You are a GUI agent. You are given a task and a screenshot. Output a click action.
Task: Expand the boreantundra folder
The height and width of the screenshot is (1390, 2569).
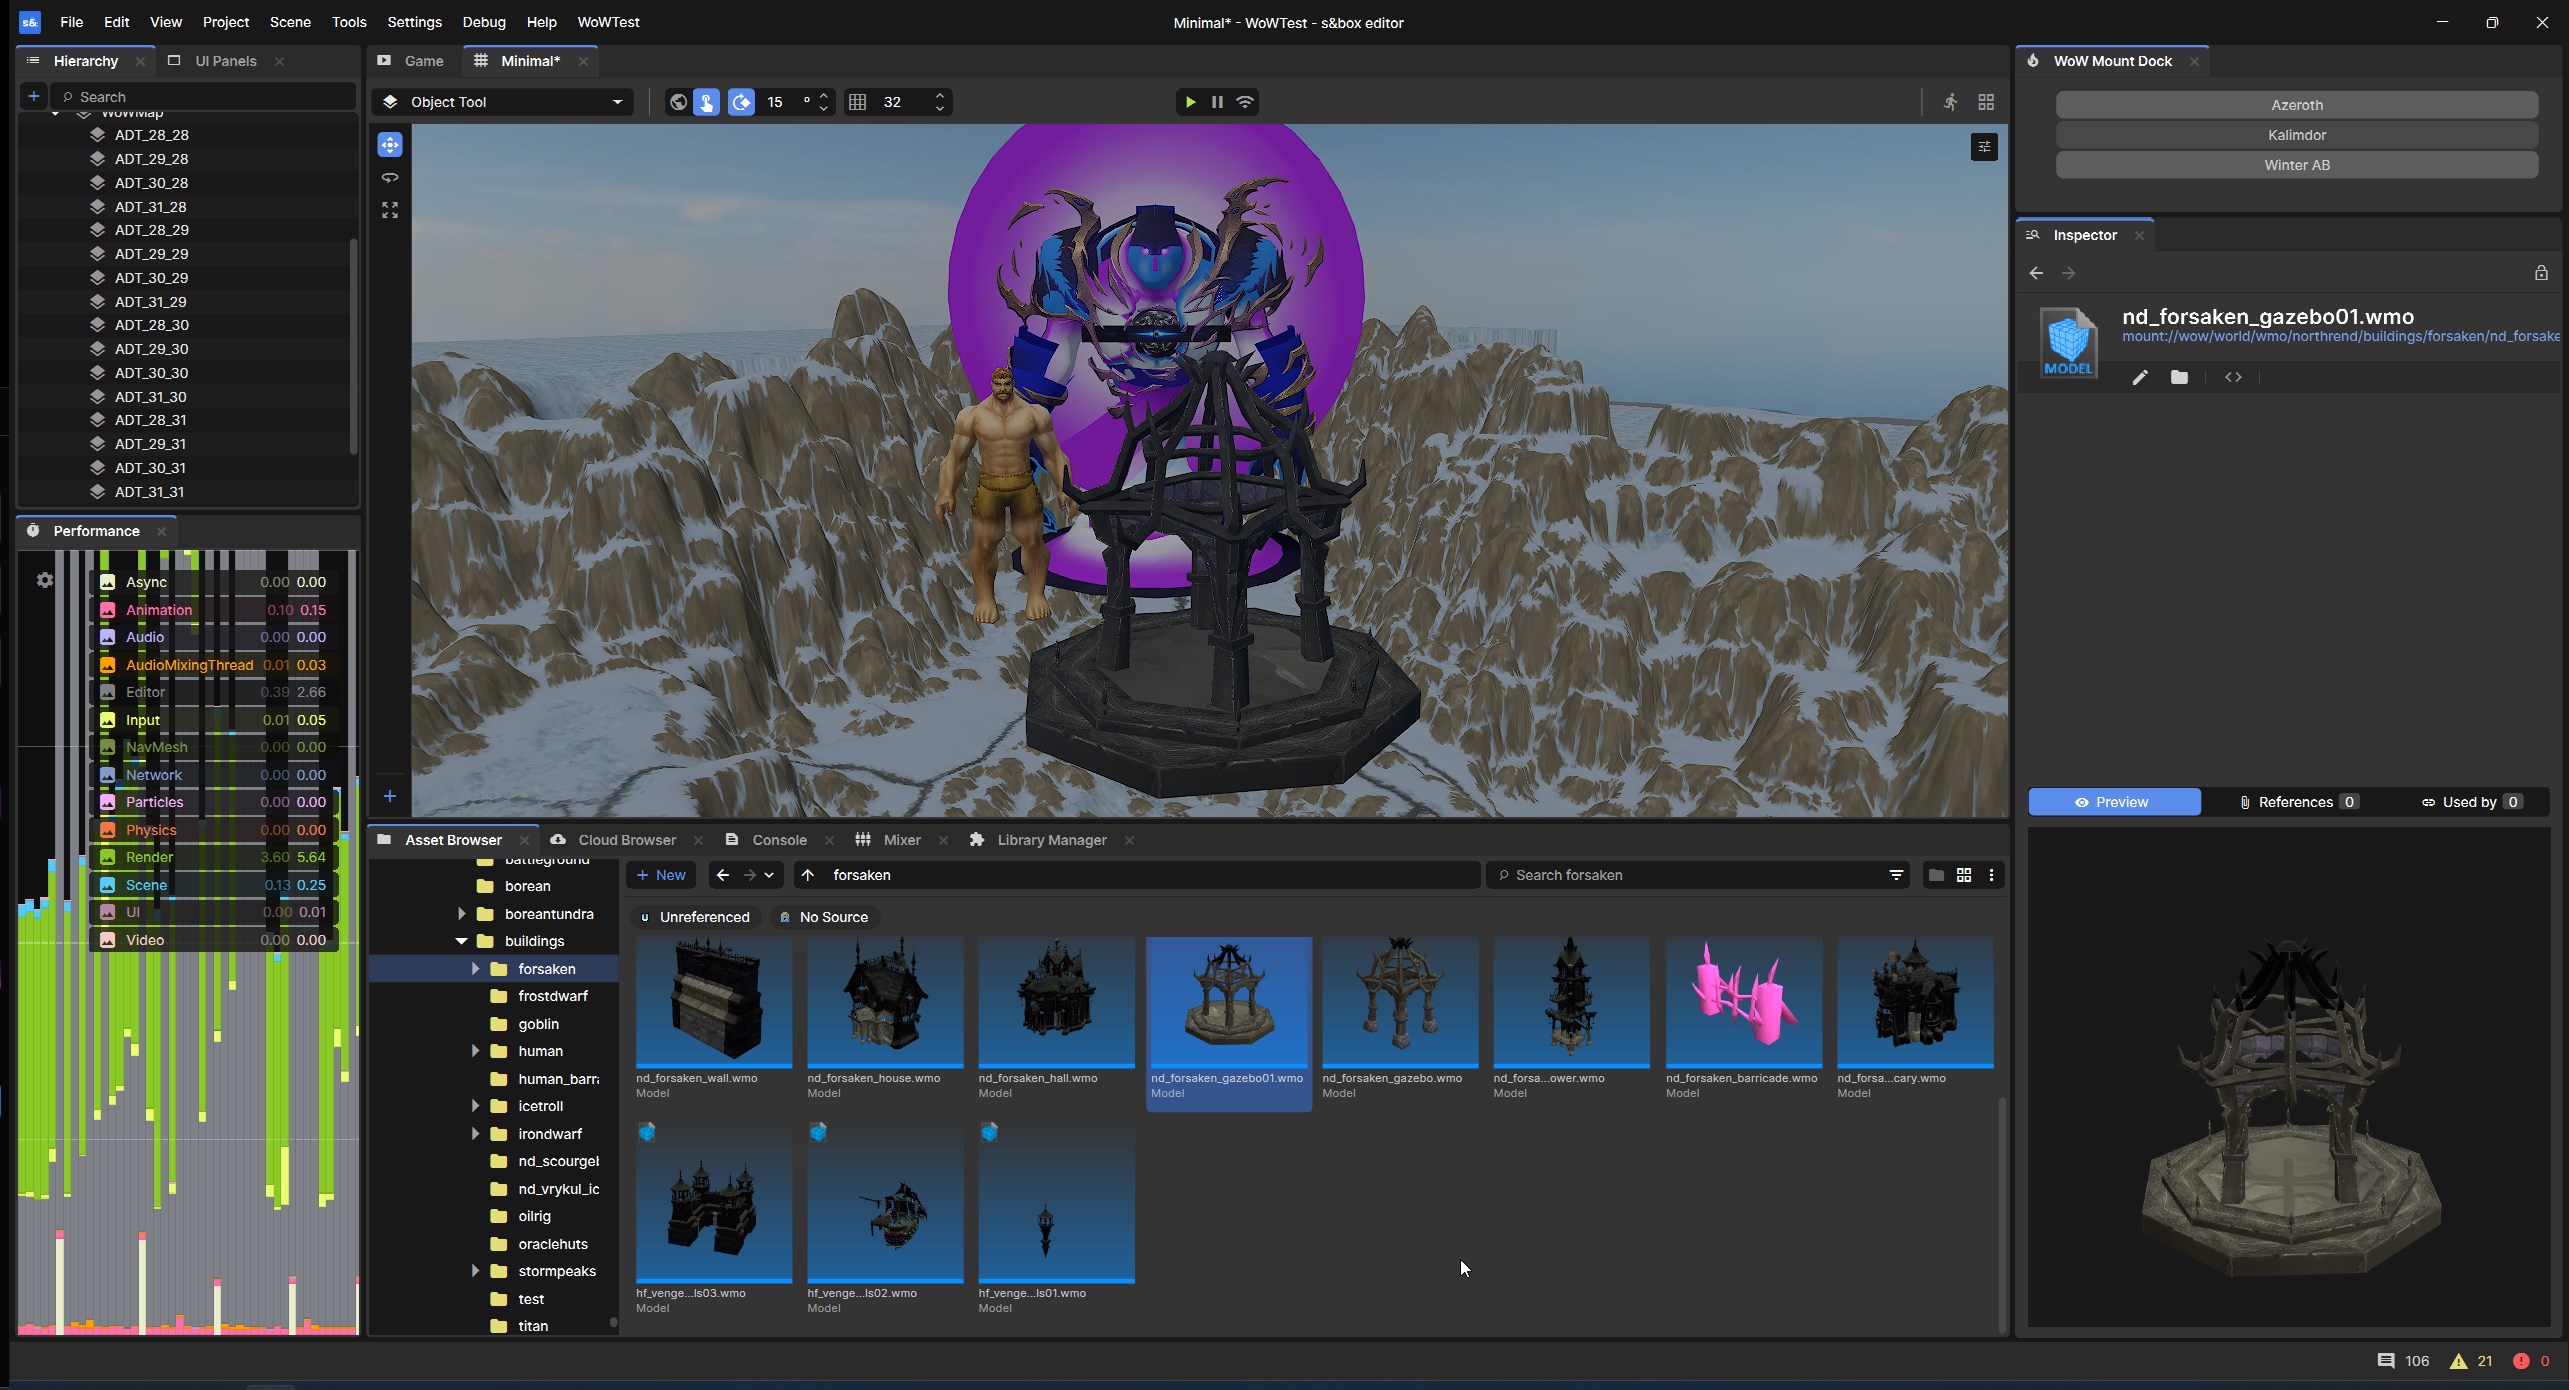pyautogui.click(x=461, y=914)
